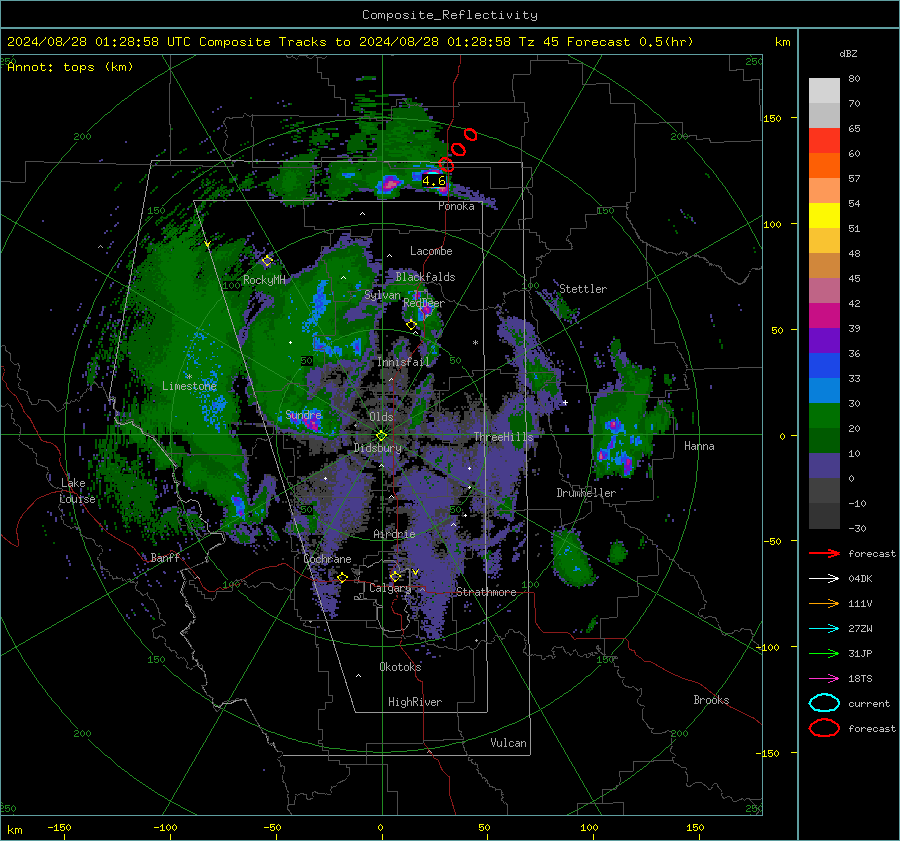
Task: Click the Airdrie label
Action: coord(394,534)
